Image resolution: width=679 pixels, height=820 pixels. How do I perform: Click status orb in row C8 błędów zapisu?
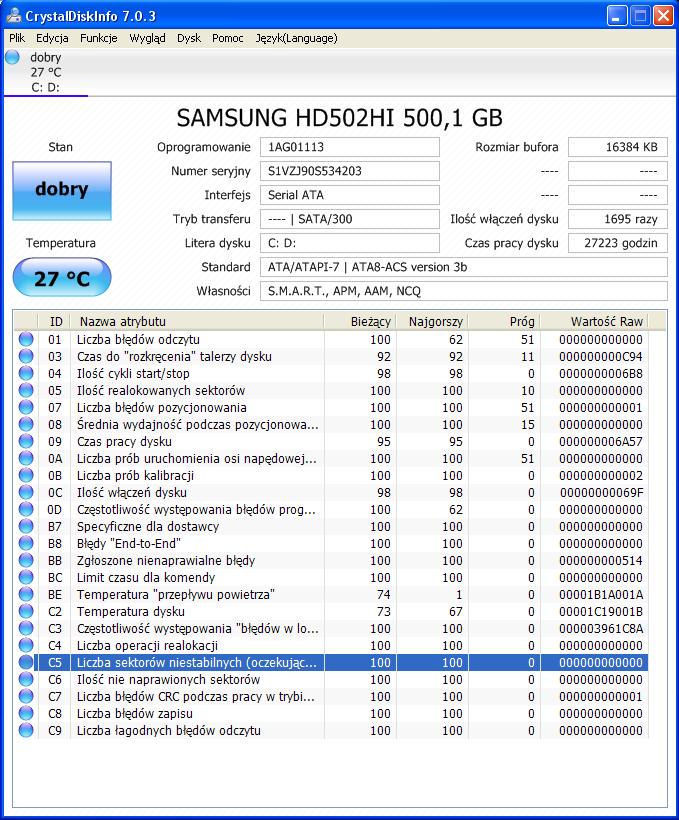tap(26, 713)
